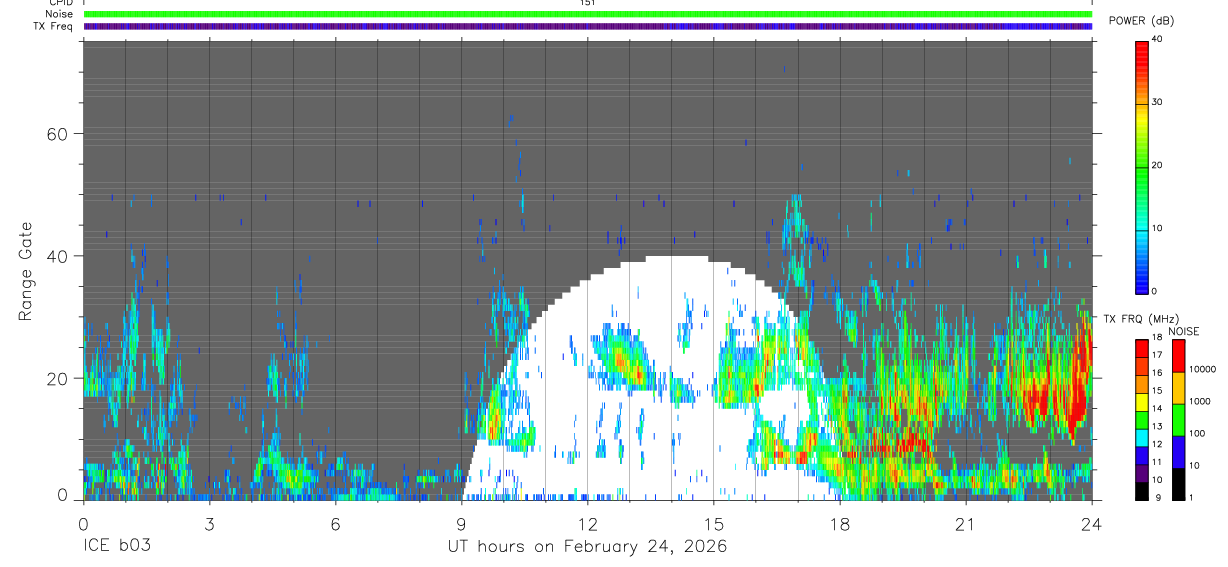Click the purple 10–11 MHz TX FRQ swatch
Viewport: 1228px width, 567px height.
pos(1143,473)
